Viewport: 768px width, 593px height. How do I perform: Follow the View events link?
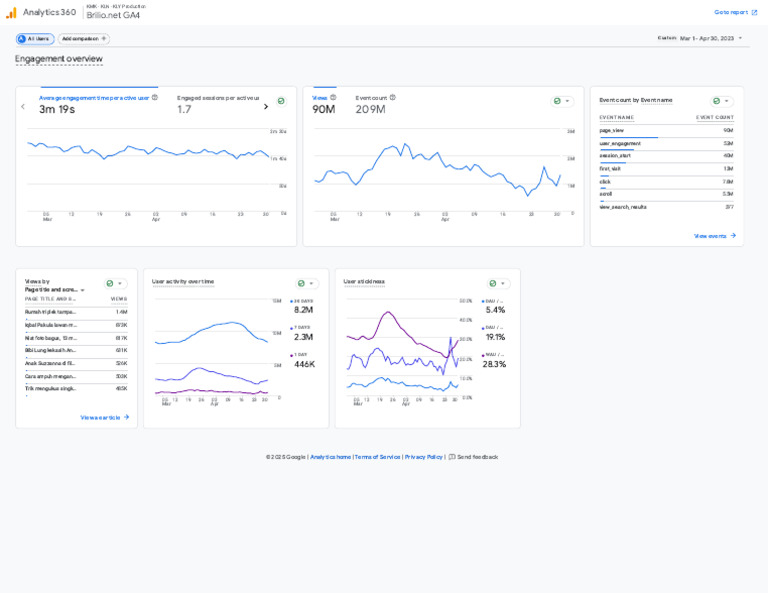(x=715, y=236)
